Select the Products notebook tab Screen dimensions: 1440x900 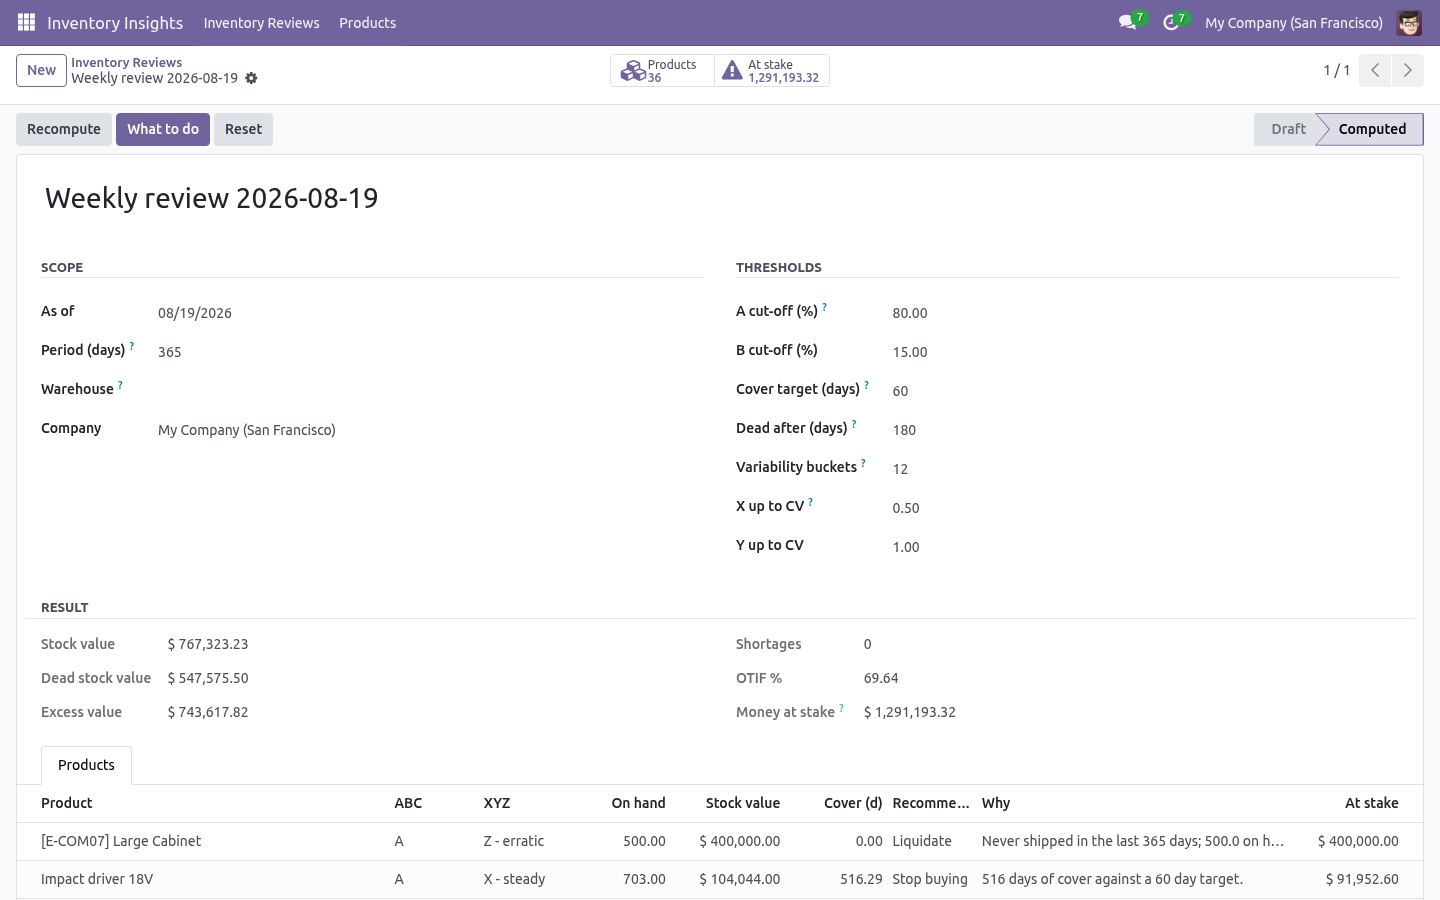(86, 765)
